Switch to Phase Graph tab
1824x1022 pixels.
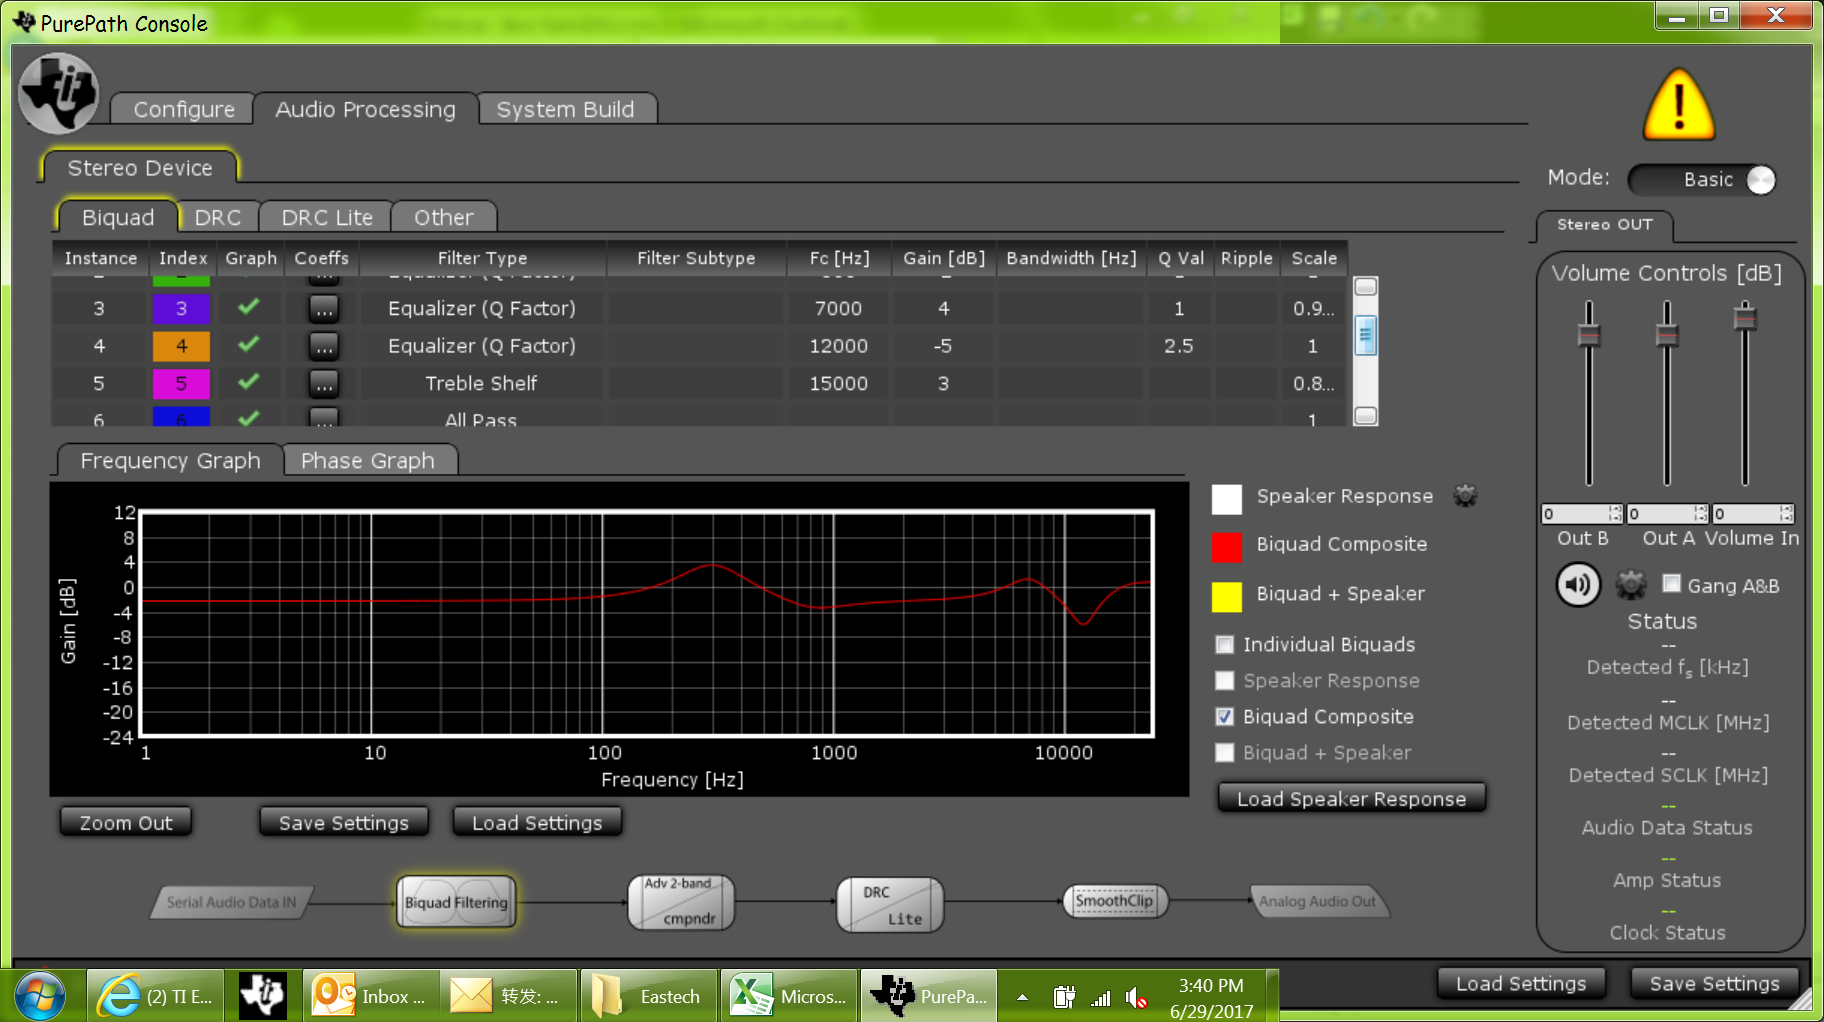368,461
